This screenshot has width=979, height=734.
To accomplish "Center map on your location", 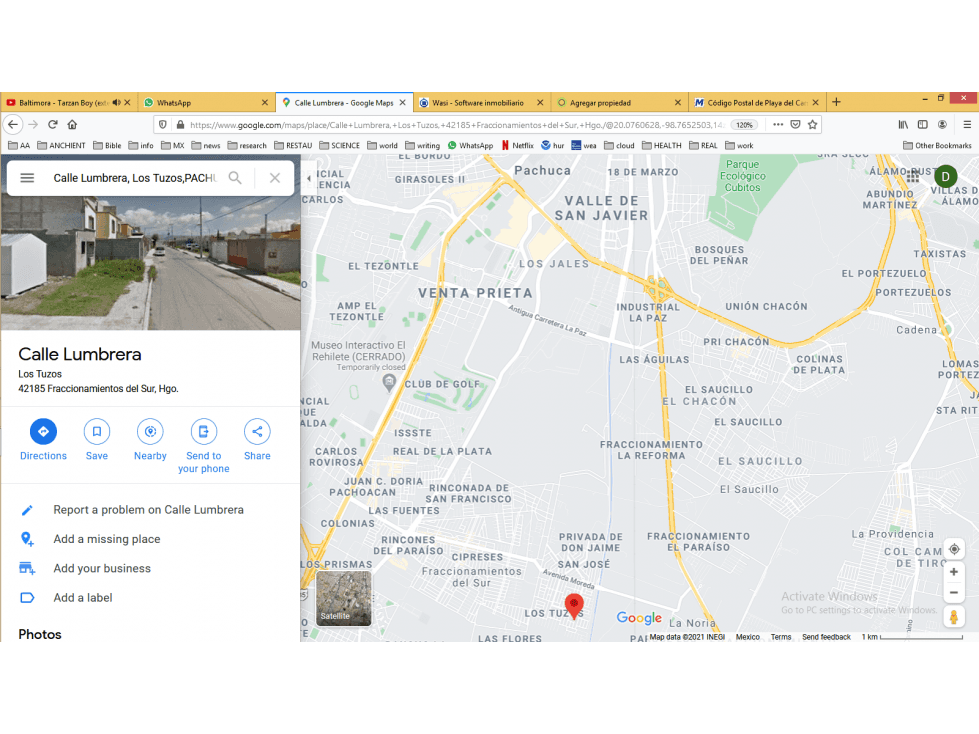I will click(954, 549).
